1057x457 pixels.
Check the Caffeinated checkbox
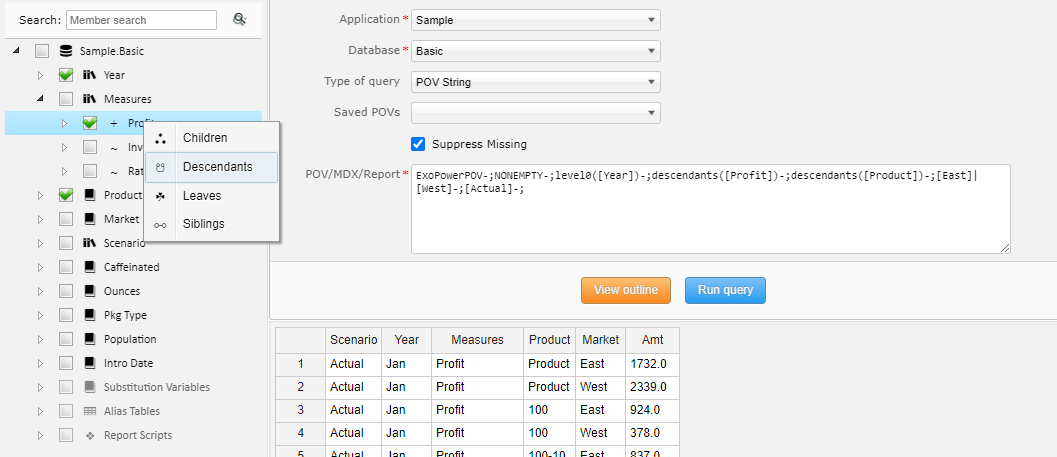[66, 267]
